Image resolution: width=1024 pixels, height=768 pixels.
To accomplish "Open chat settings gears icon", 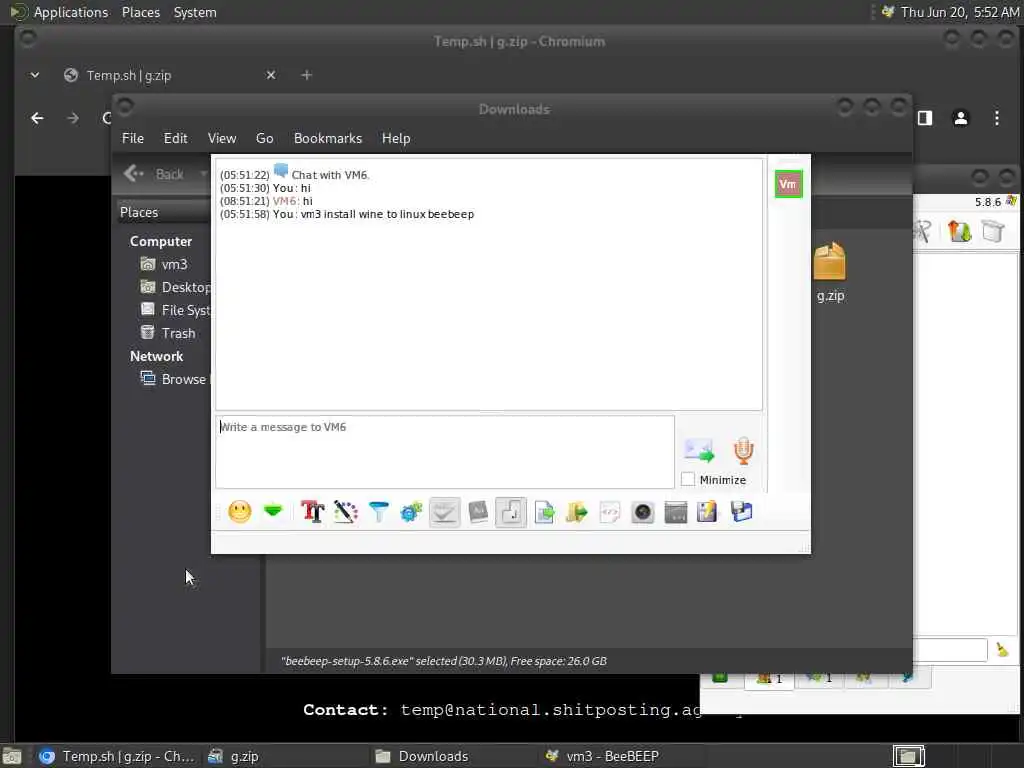I will [x=411, y=511].
